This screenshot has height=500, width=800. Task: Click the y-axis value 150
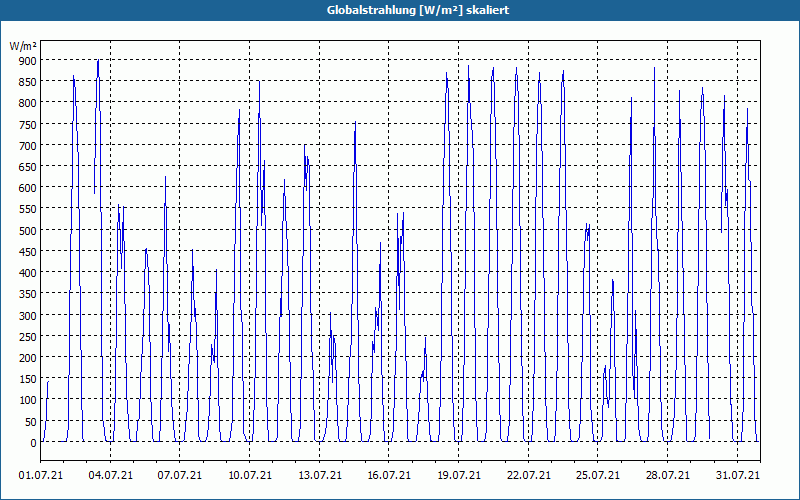pos(28,379)
